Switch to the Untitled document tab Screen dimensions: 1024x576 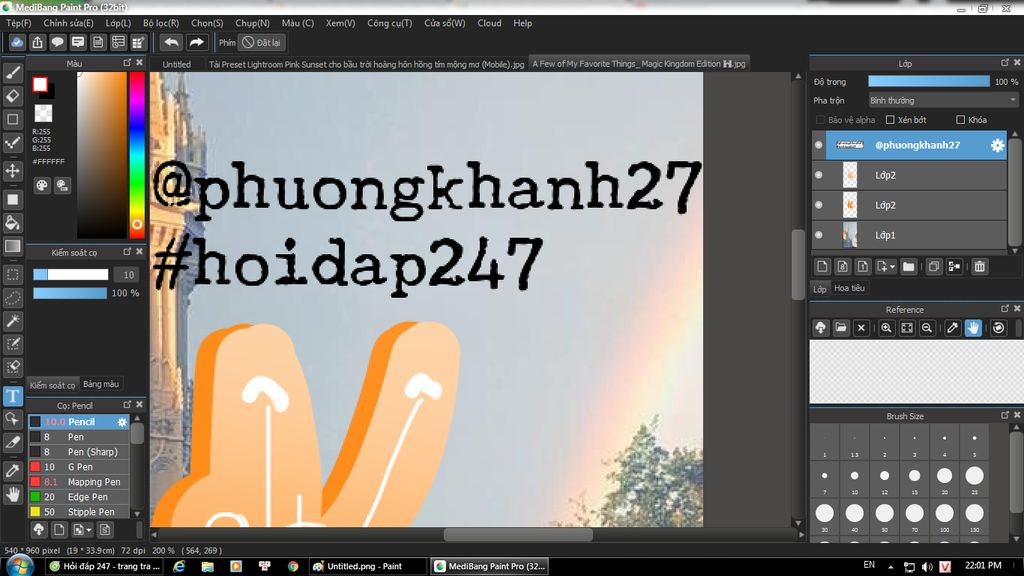[176, 64]
